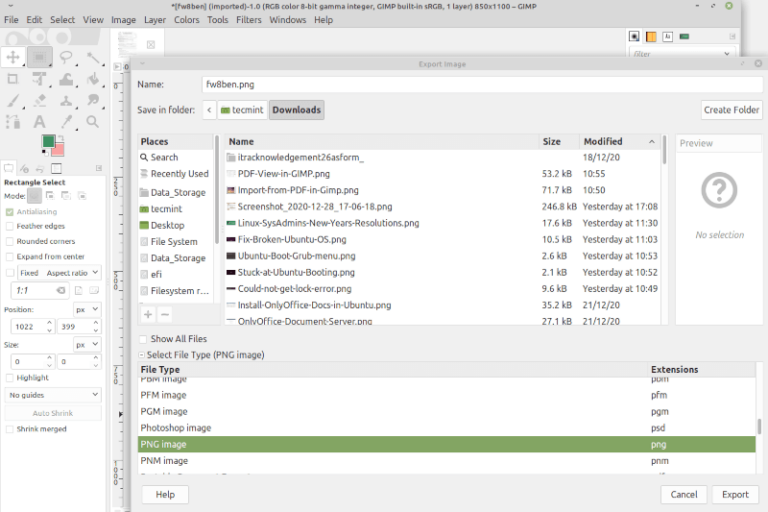Click the Export button
Image resolution: width=768 pixels, height=512 pixels.
pos(735,494)
